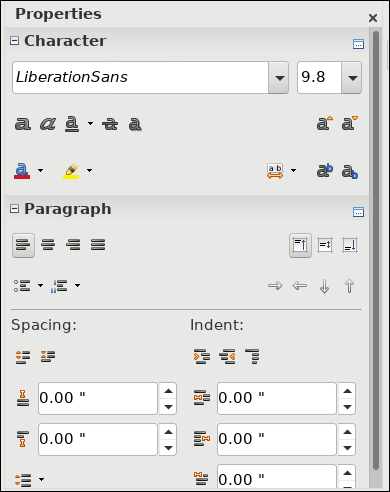Open underline style dropdown arrow

(x=90, y=124)
